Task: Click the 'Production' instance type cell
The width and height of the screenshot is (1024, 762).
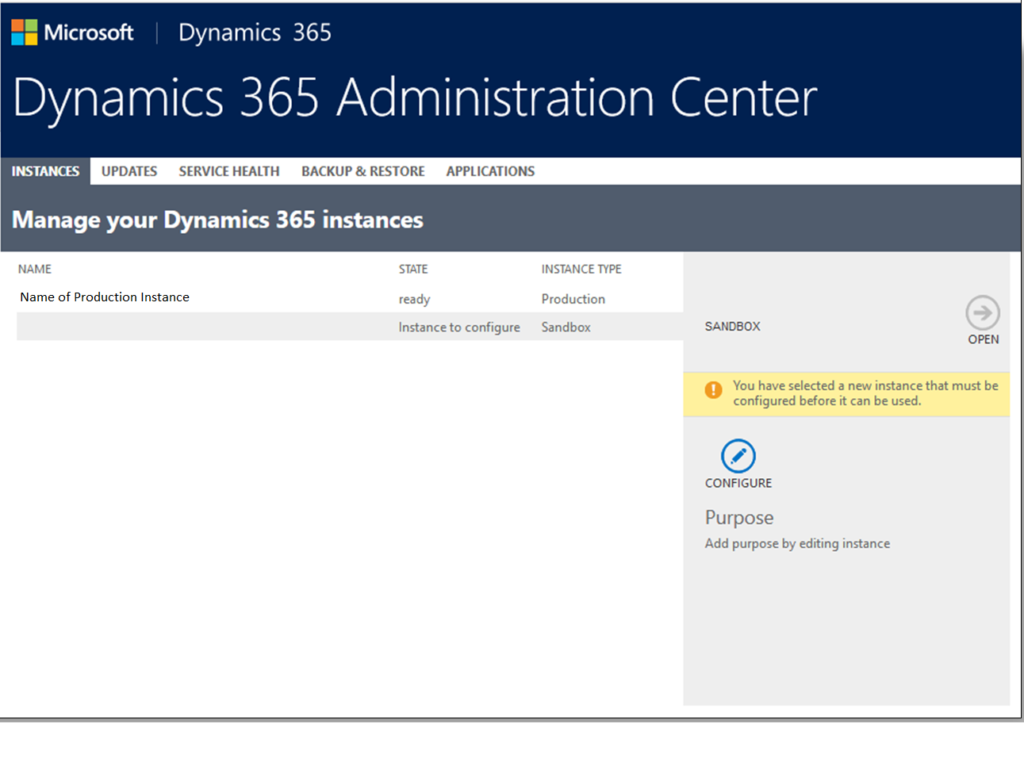Action: [573, 299]
